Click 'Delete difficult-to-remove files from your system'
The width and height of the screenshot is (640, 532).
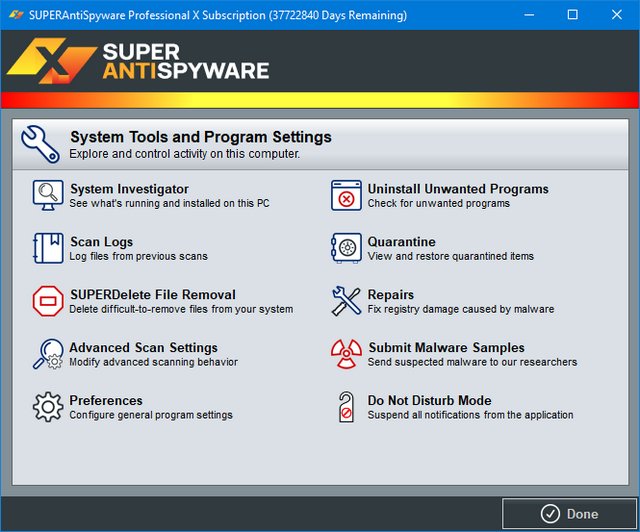[181, 309]
